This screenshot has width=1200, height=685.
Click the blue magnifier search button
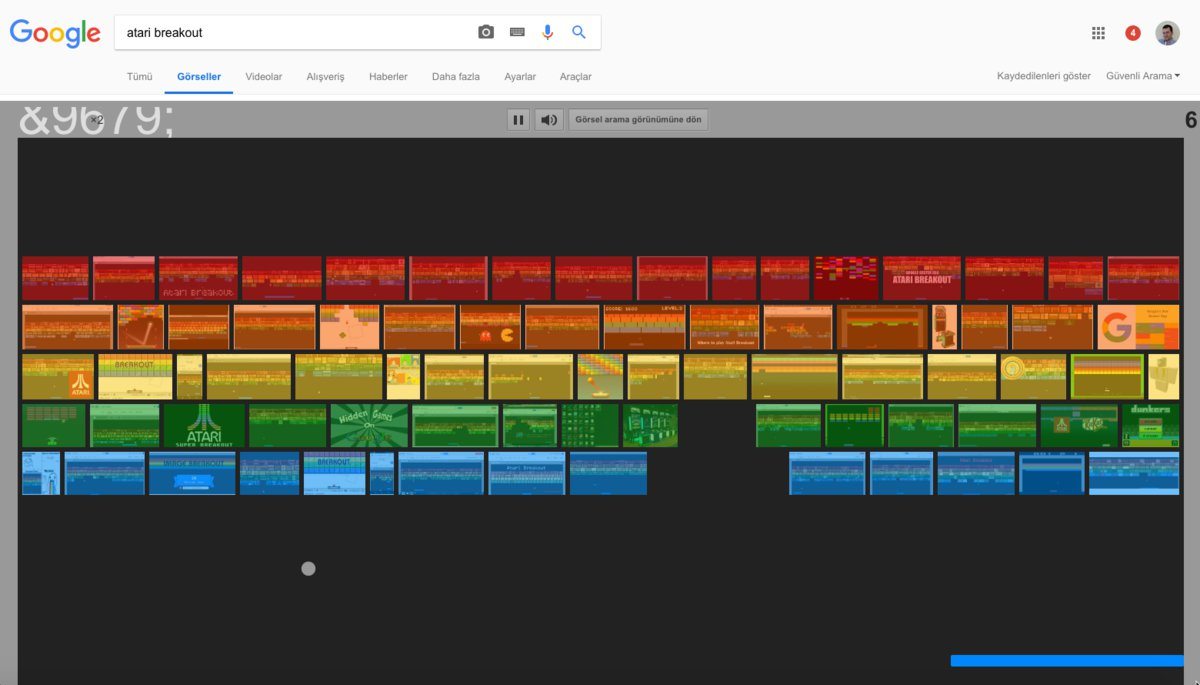tap(579, 32)
